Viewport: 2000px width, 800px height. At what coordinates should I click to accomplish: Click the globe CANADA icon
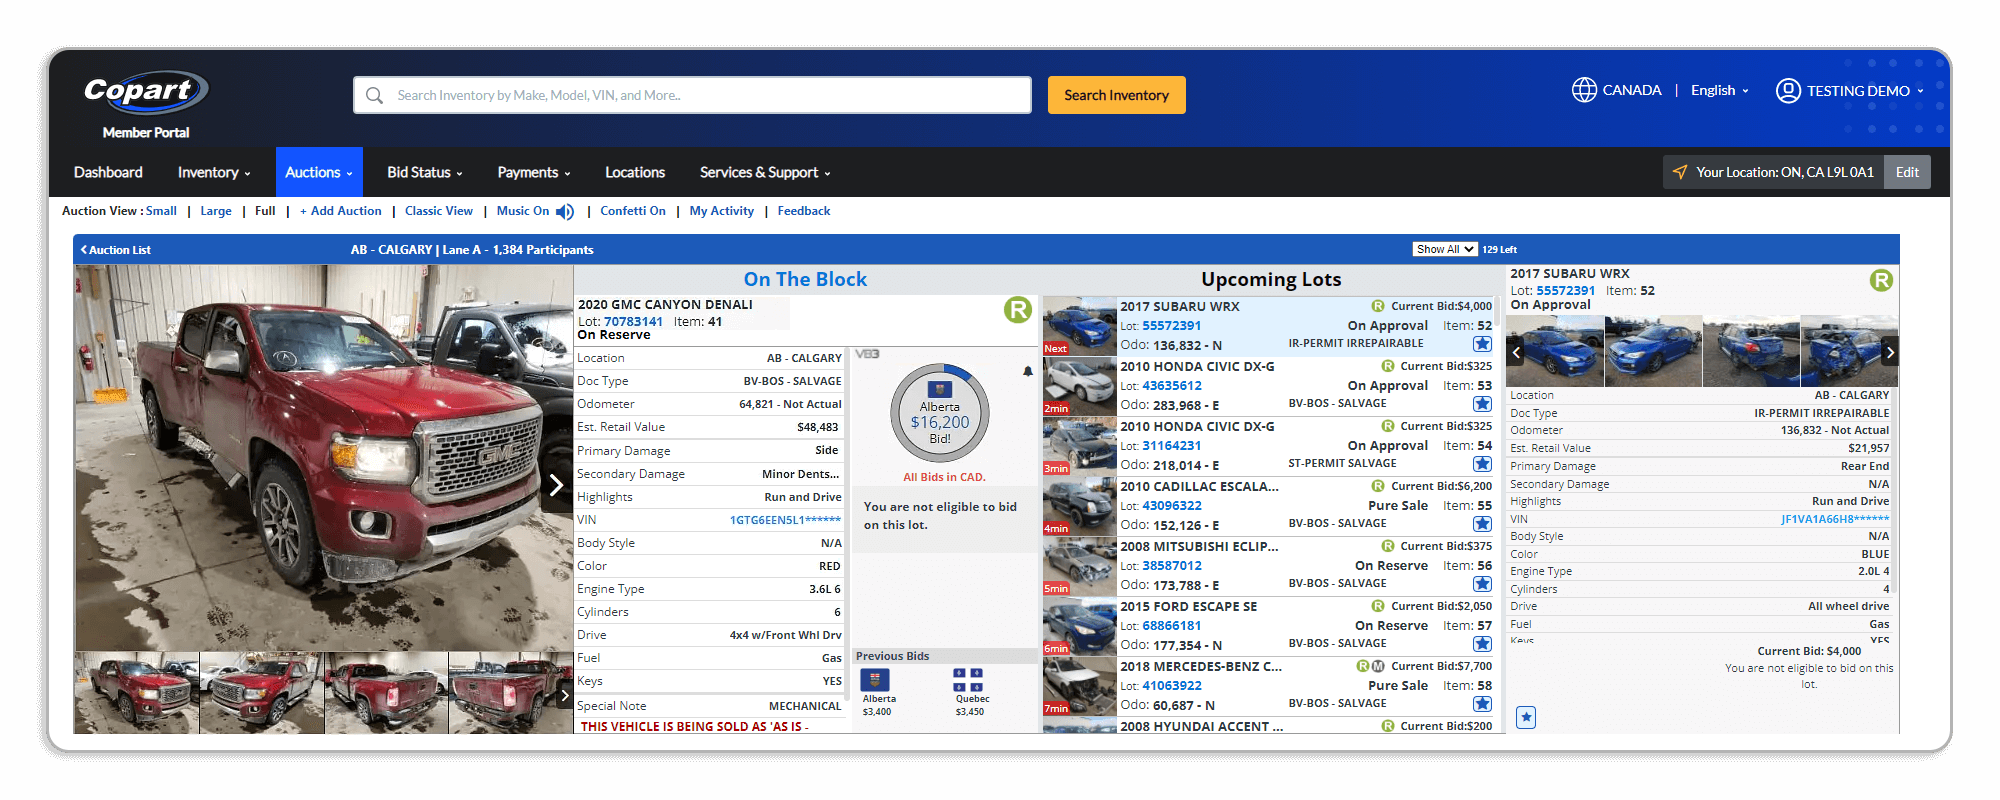[x=1584, y=90]
